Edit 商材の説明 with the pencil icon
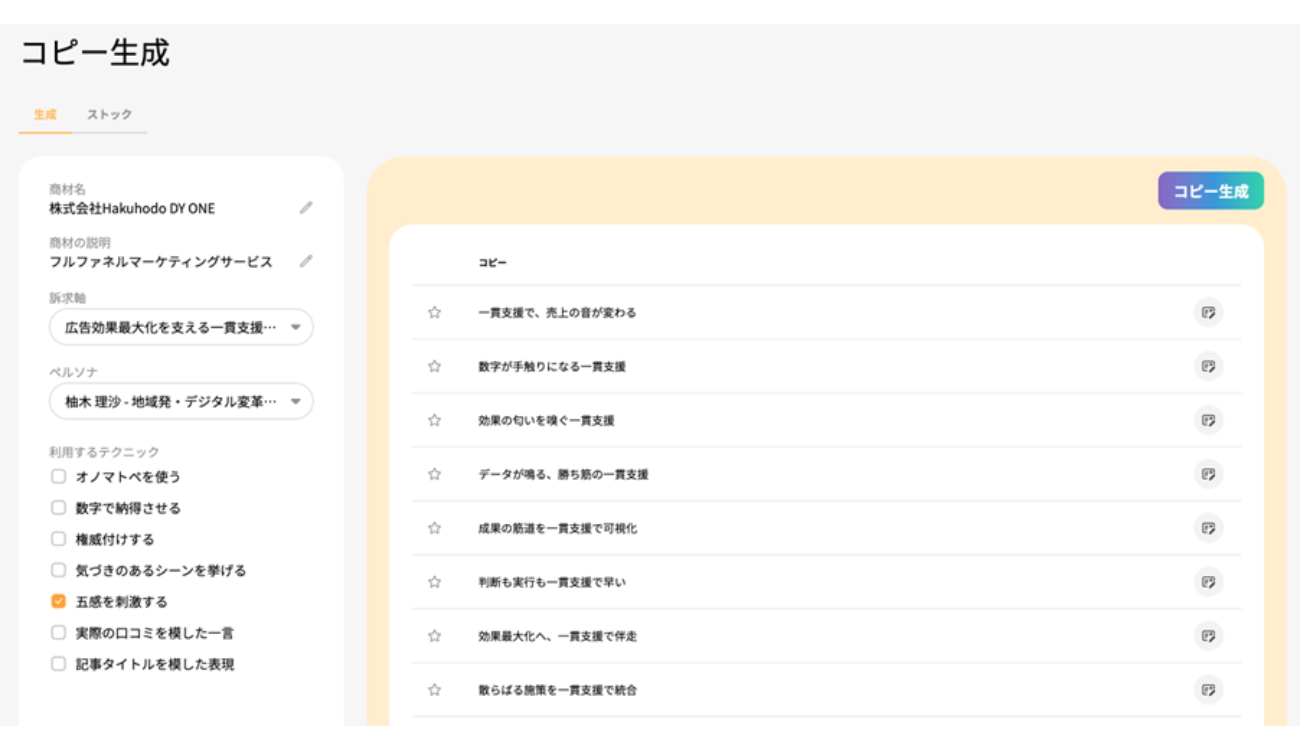1300x750 pixels. 306,261
